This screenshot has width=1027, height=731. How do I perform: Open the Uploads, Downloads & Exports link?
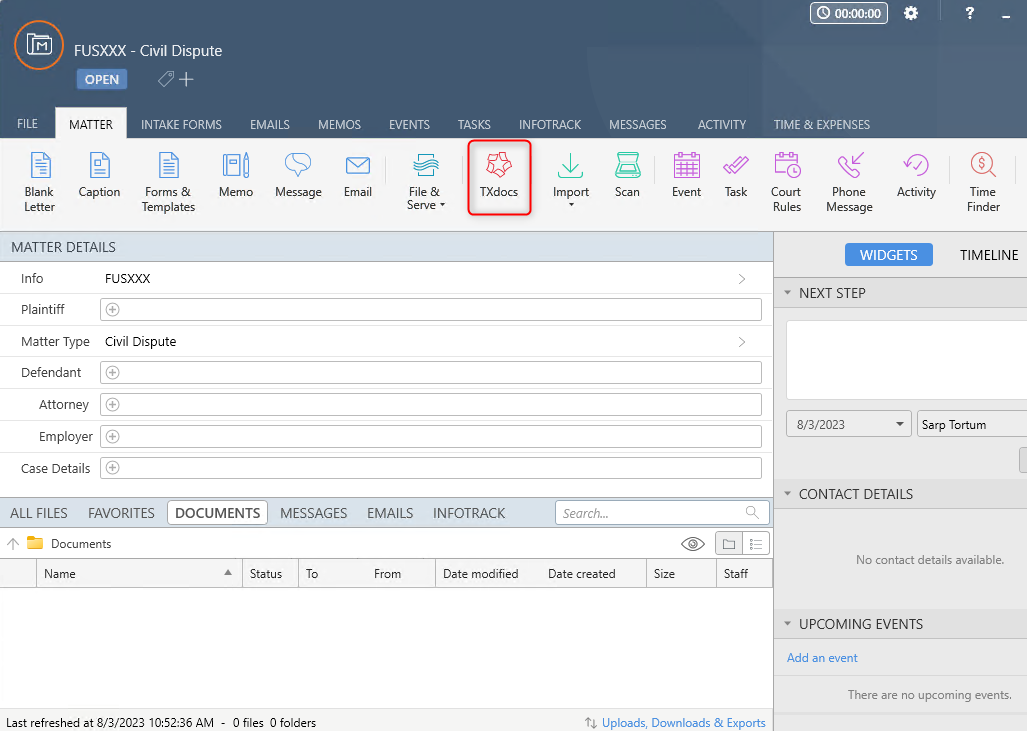[x=682, y=723]
